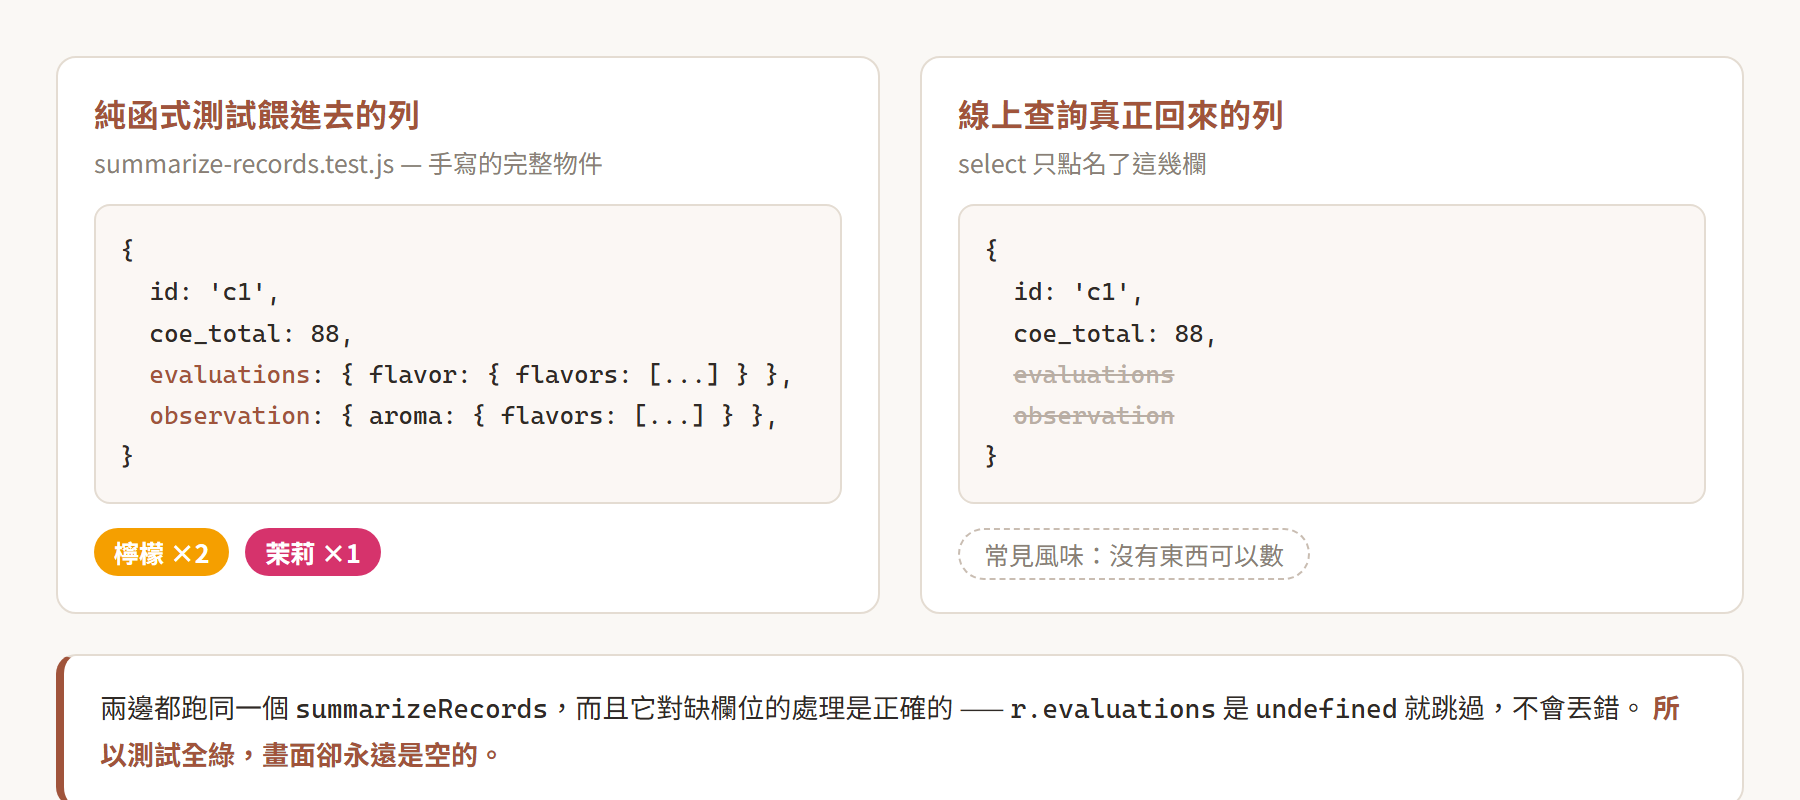Viewport: 1800px width, 800px height.
Task: Click coe_total: 88 in the right code block
Action: (x=1114, y=333)
